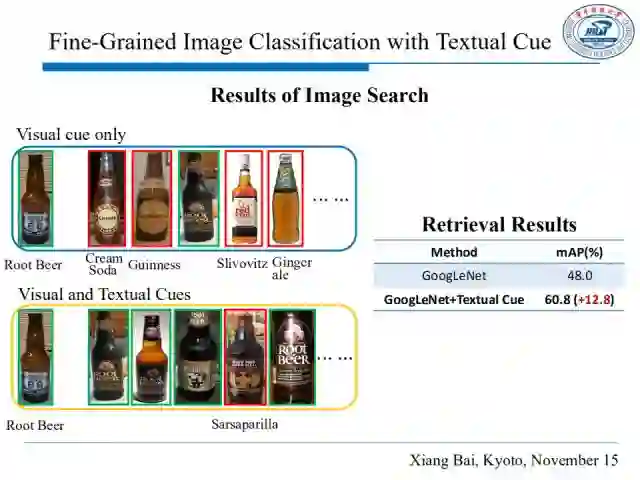The image size is (640, 480).
Task: Click the Ginger ale bottle thumbnail
Action: pos(286,198)
